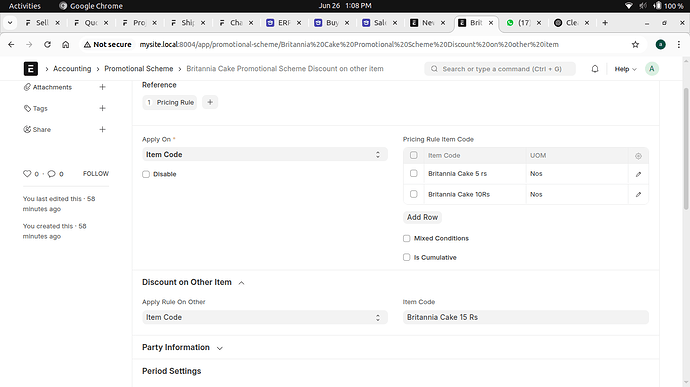Click the ERPNext home logo icon
The width and height of the screenshot is (690, 387).
(x=30, y=69)
